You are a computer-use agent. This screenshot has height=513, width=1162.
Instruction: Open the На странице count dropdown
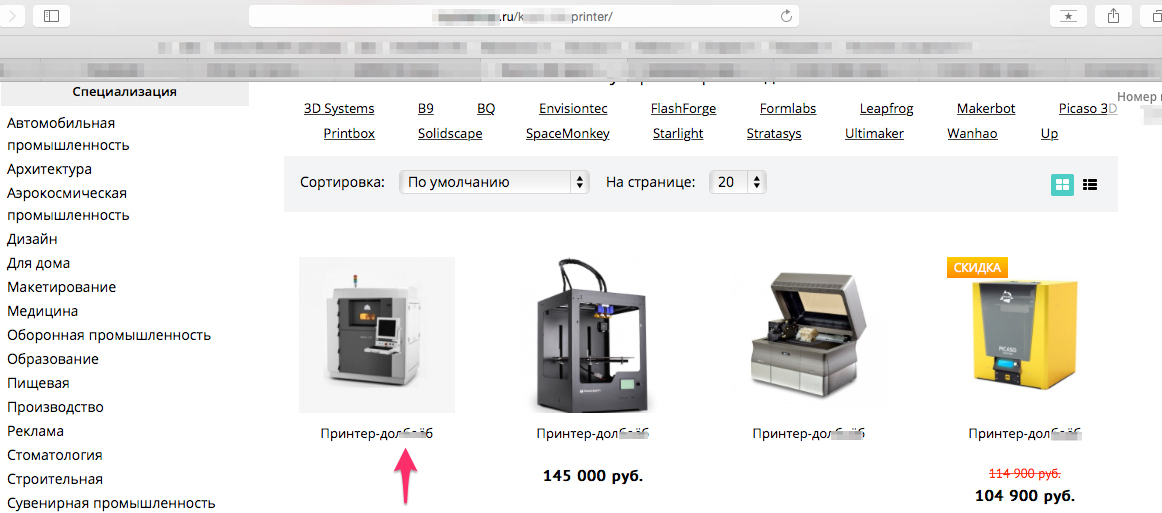[737, 182]
